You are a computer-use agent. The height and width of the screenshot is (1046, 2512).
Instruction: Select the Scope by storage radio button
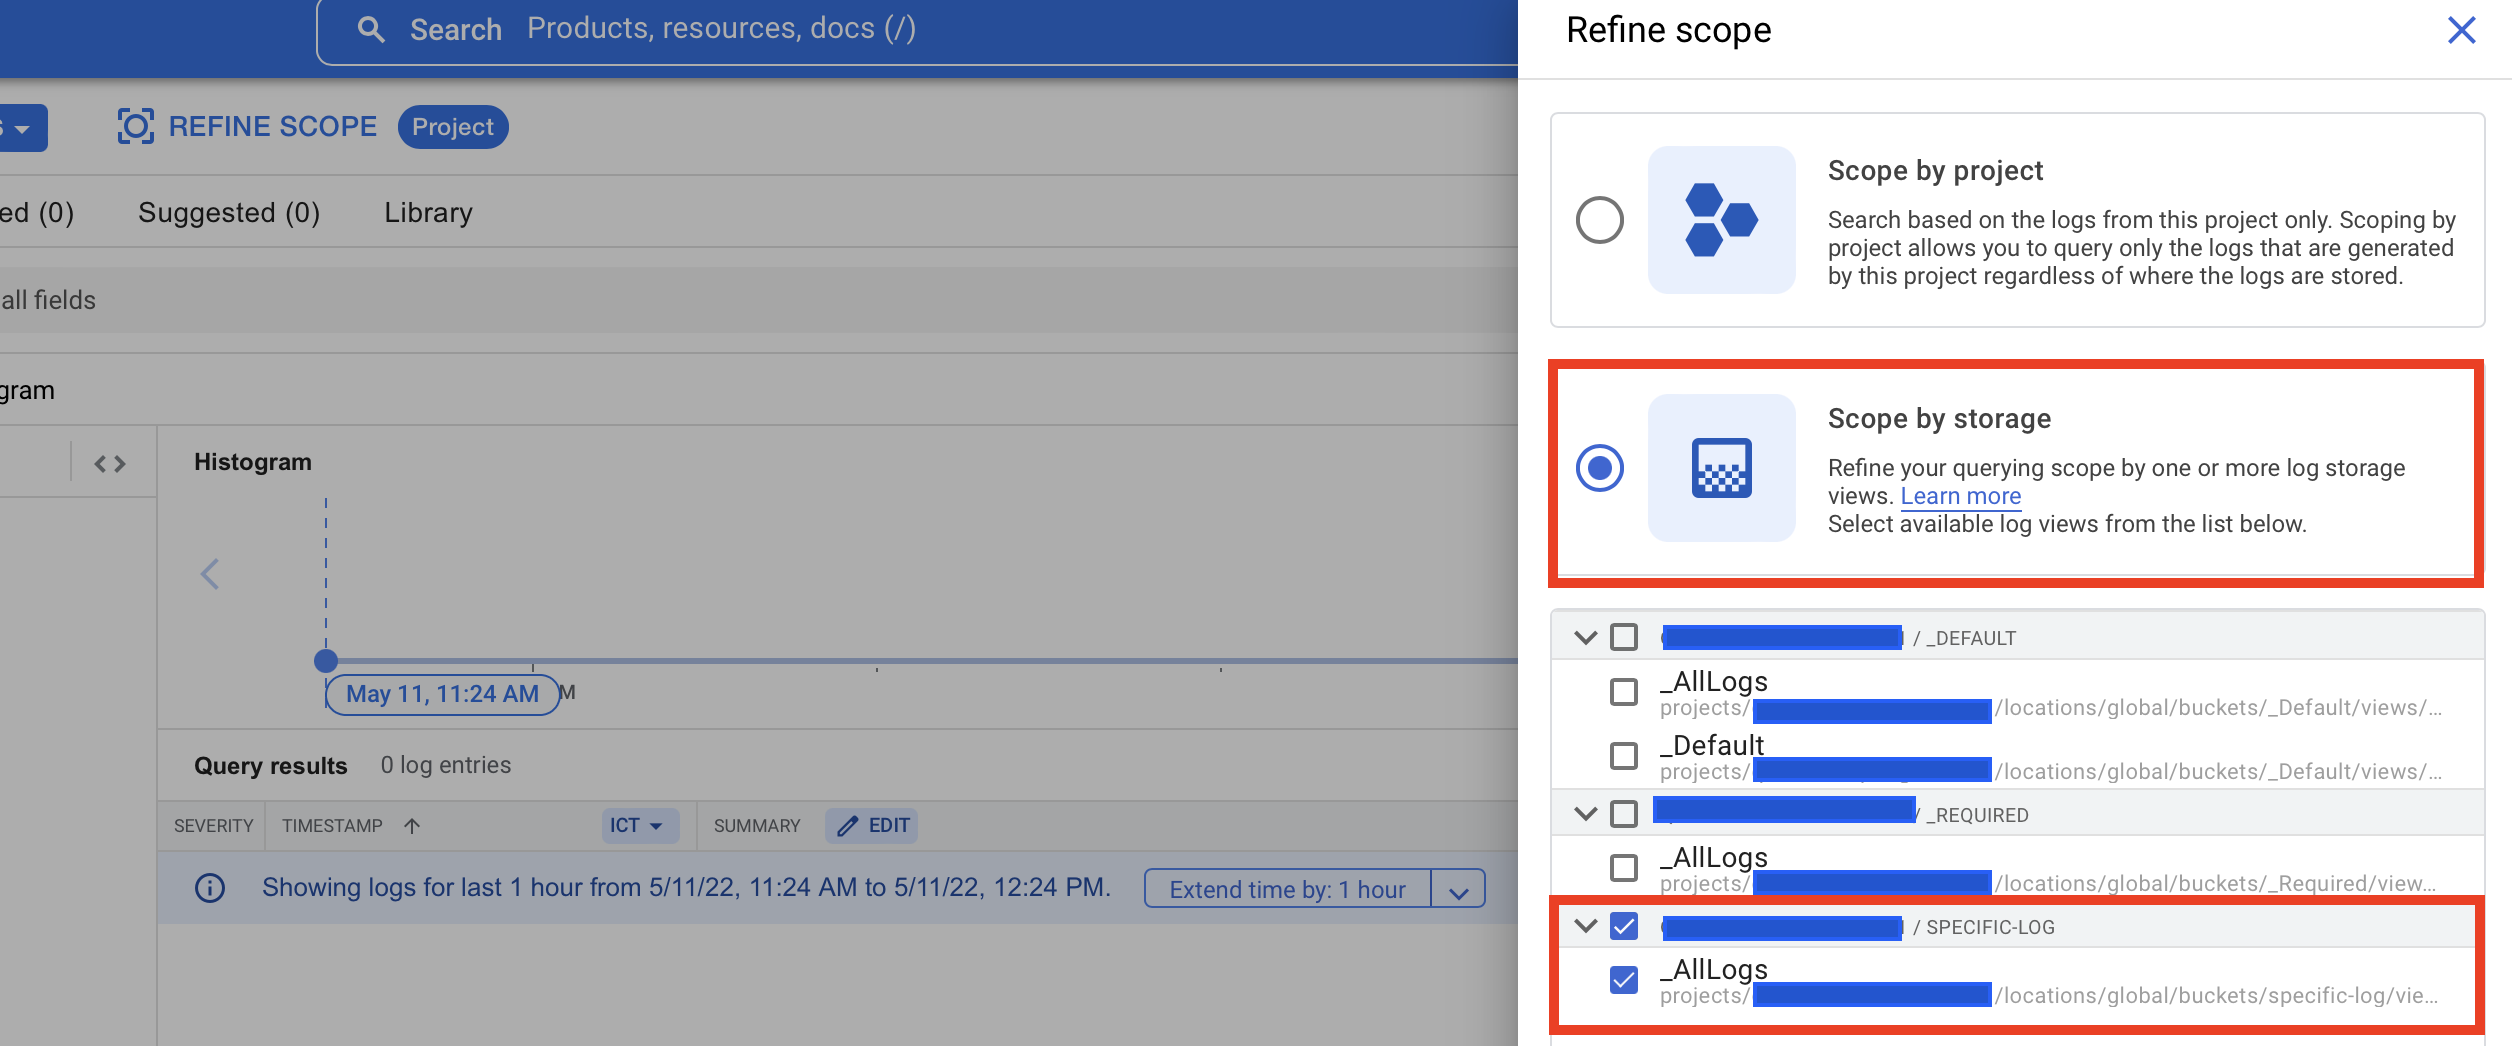[1600, 468]
